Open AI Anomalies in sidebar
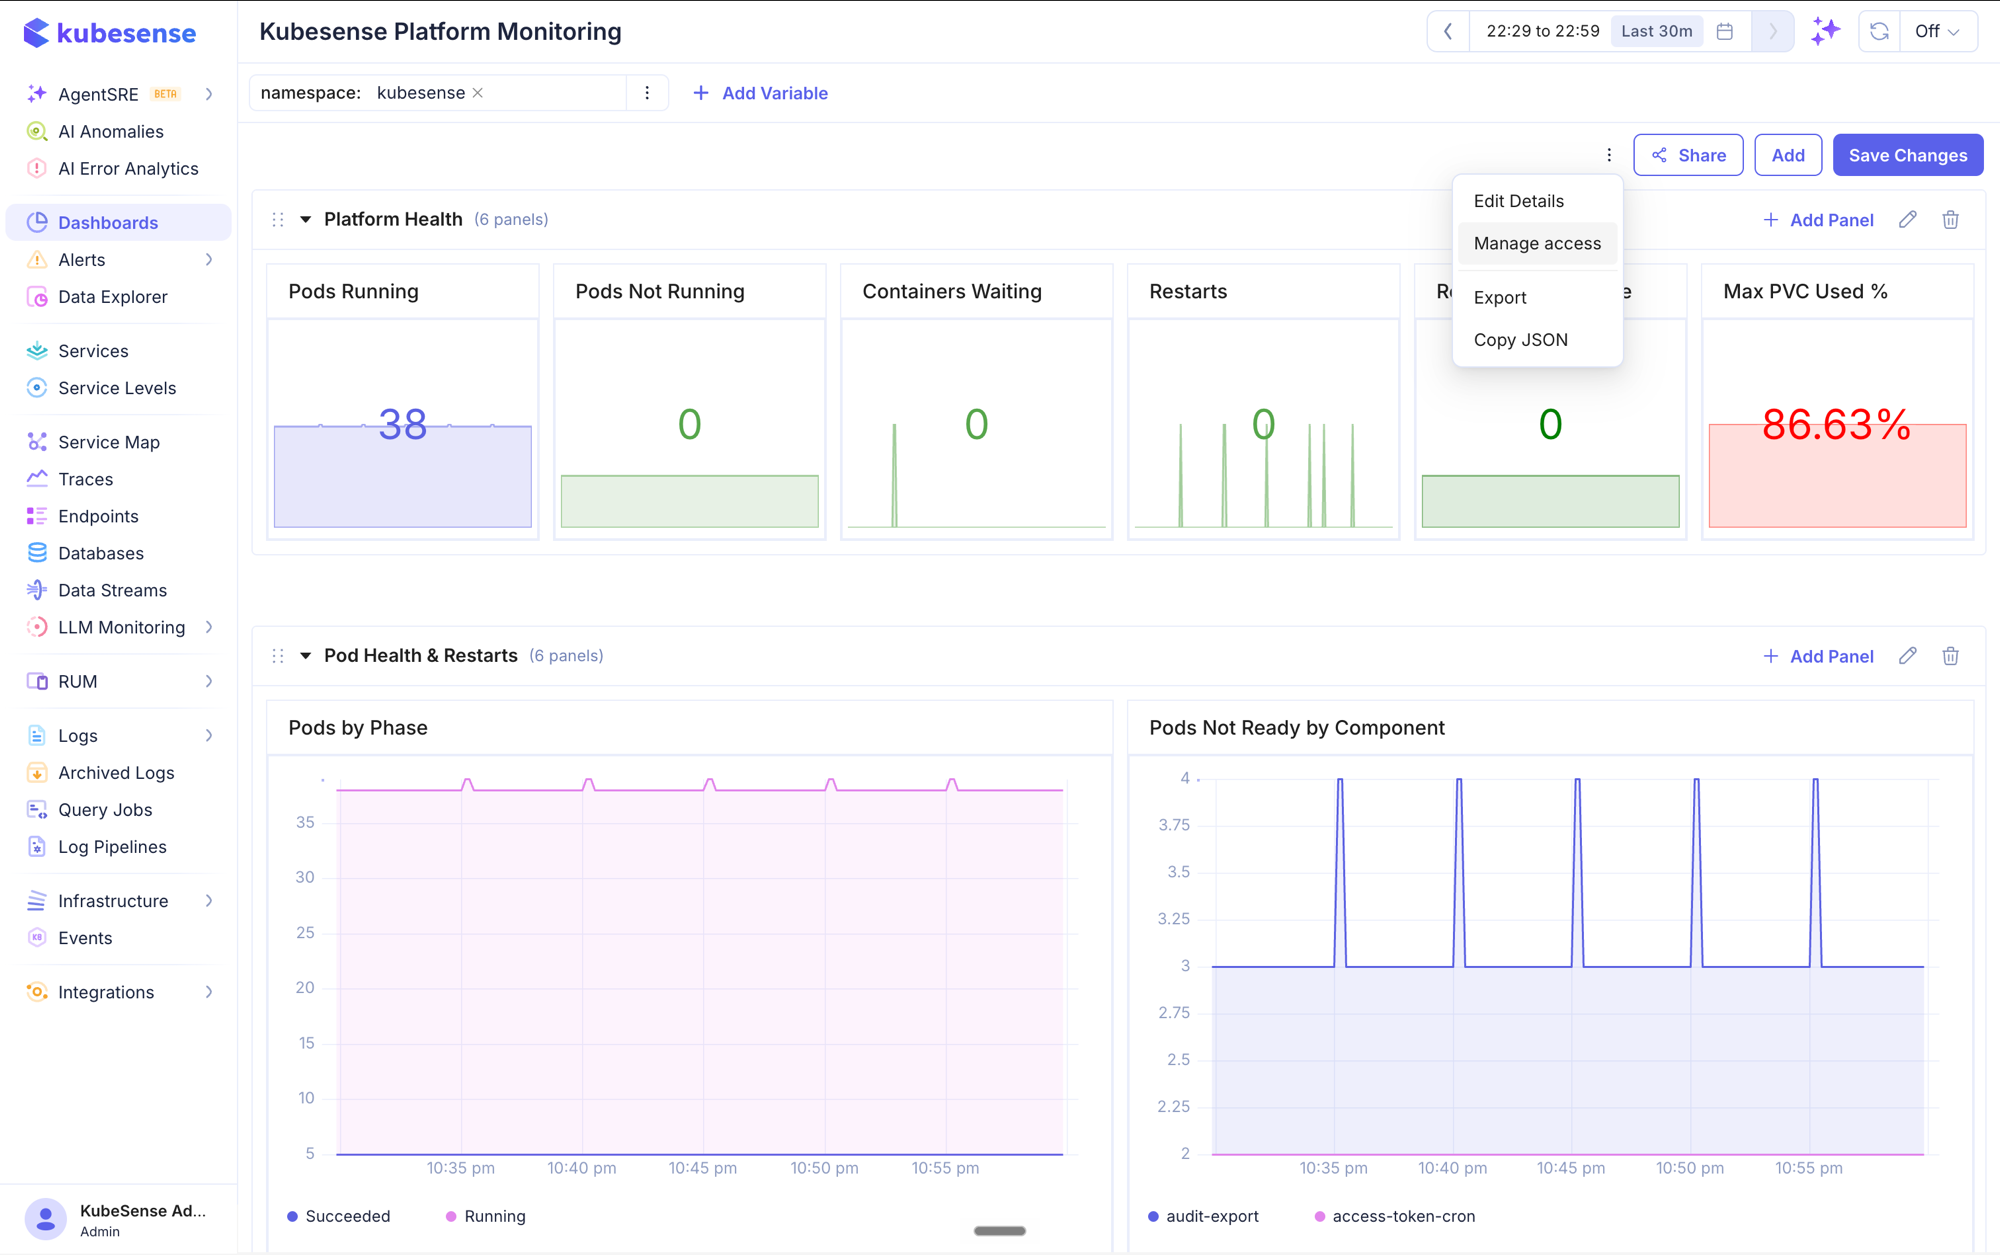Viewport: 2000px width, 1255px height. click(x=110, y=132)
